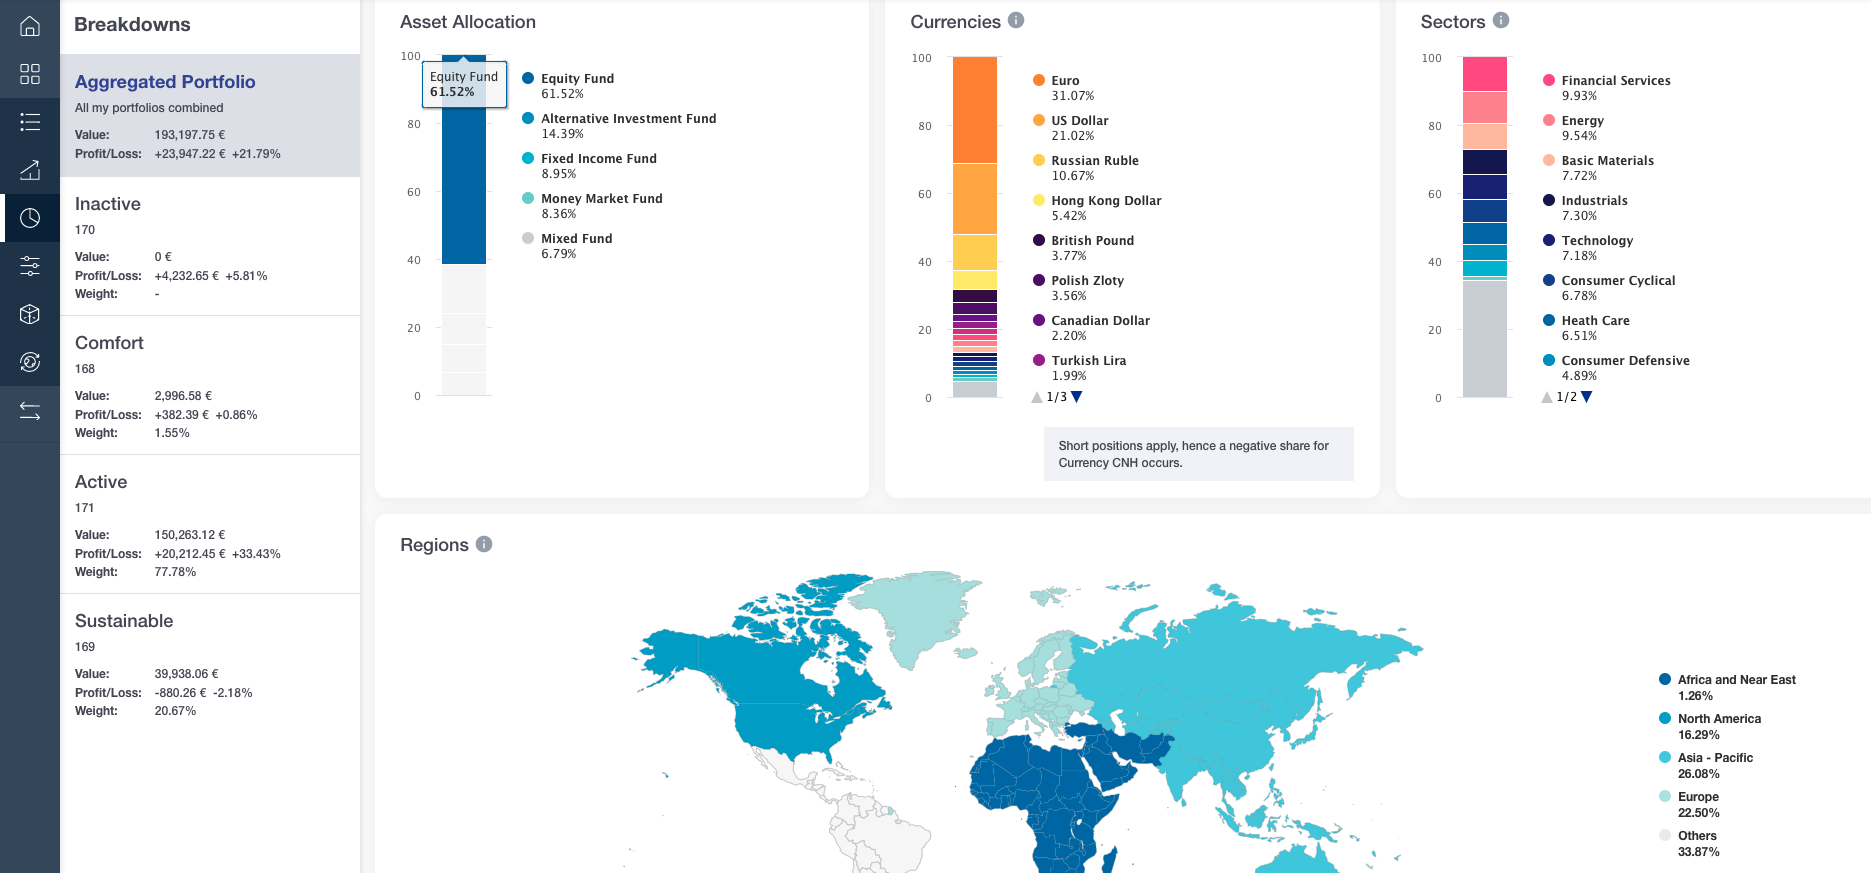
Task: Hide the Russian Ruble currency series
Action: pyautogui.click(x=1094, y=161)
